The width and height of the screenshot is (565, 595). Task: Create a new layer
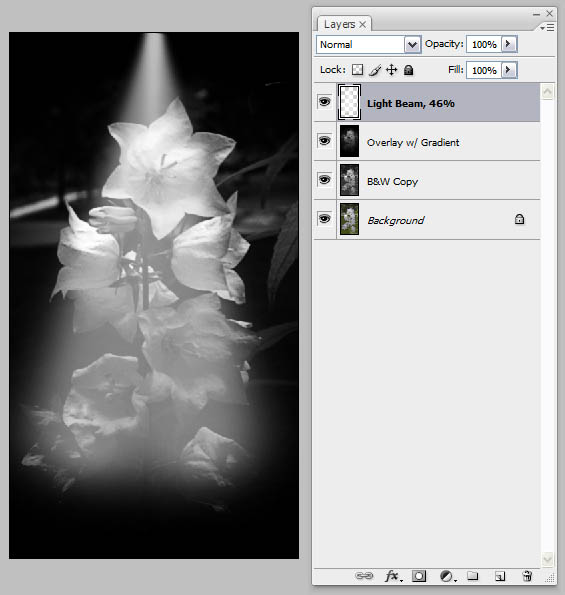pos(500,576)
